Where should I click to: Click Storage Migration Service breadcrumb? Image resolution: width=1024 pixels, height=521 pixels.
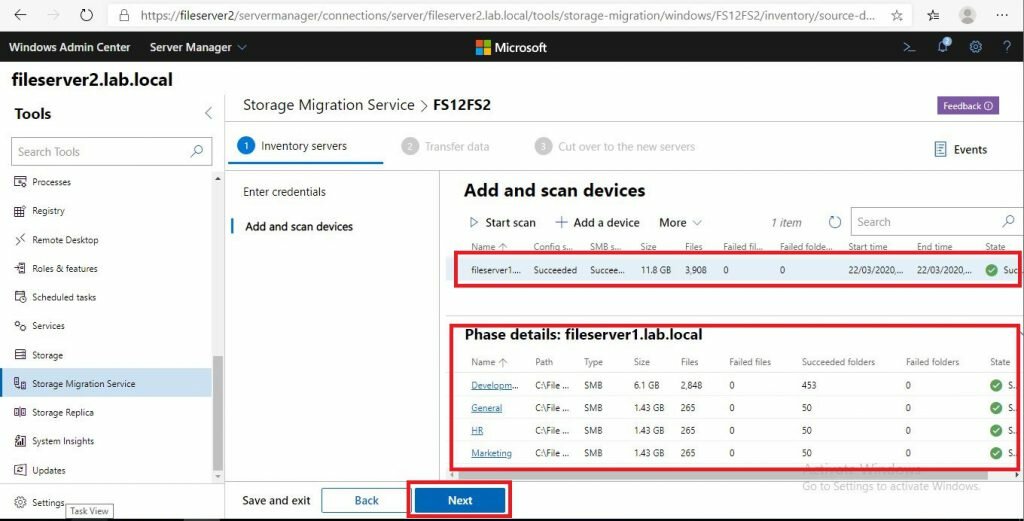[328, 105]
